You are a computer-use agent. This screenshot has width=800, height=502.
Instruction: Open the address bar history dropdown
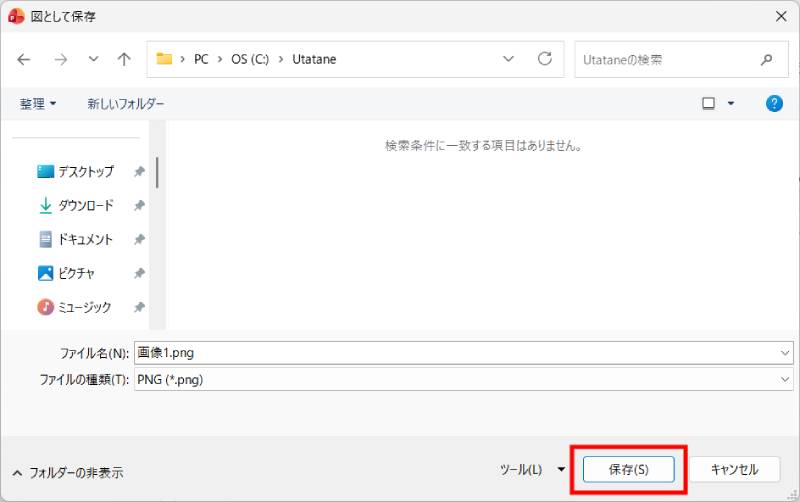[x=508, y=59]
